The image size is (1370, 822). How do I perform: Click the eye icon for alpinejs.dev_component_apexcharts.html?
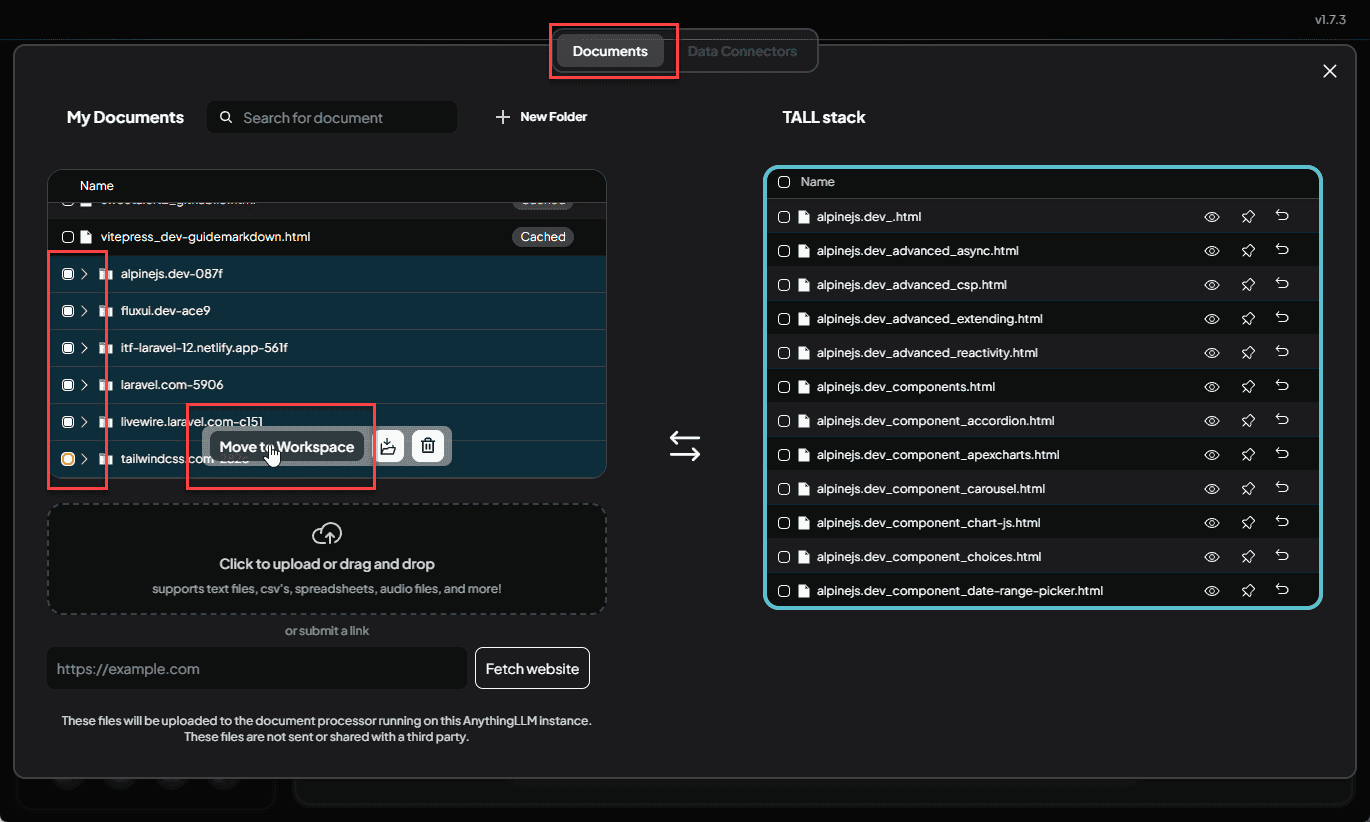coord(1212,455)
